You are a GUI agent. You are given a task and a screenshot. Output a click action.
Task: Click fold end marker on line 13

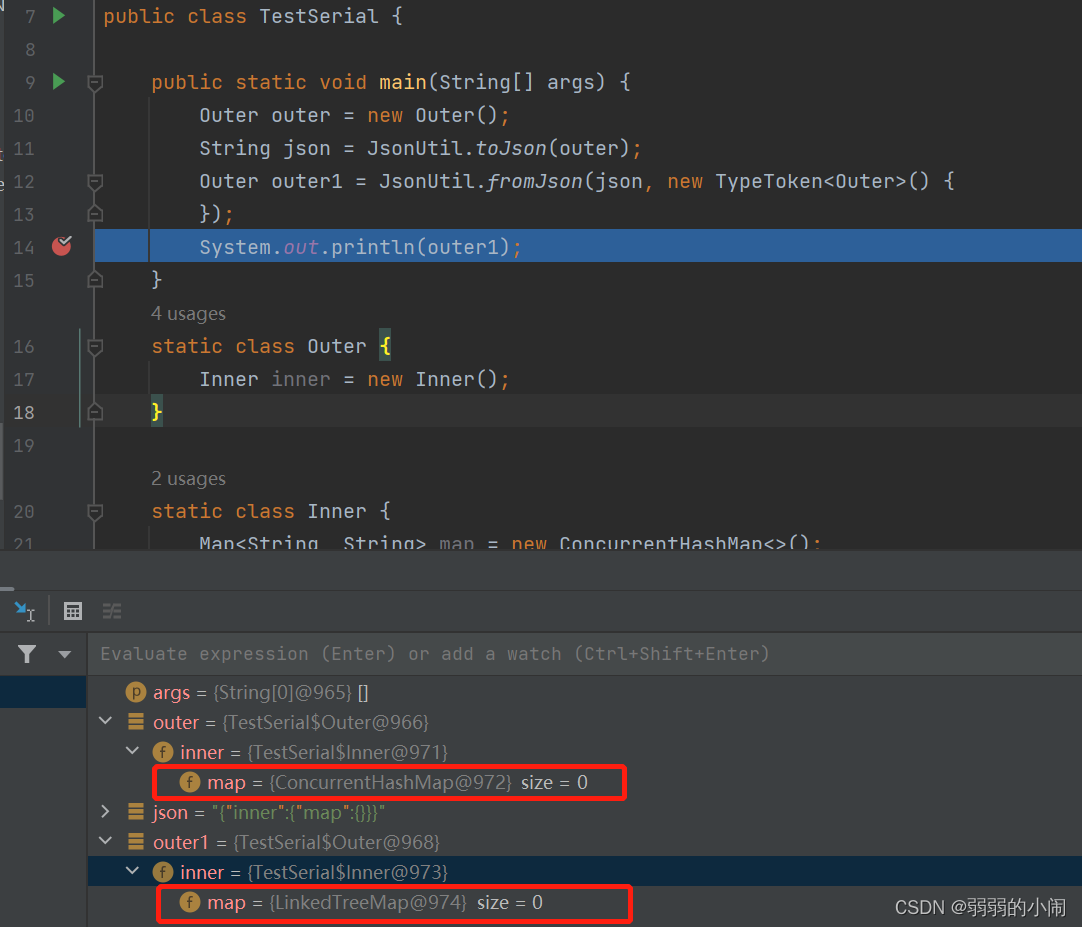(95, 213)
